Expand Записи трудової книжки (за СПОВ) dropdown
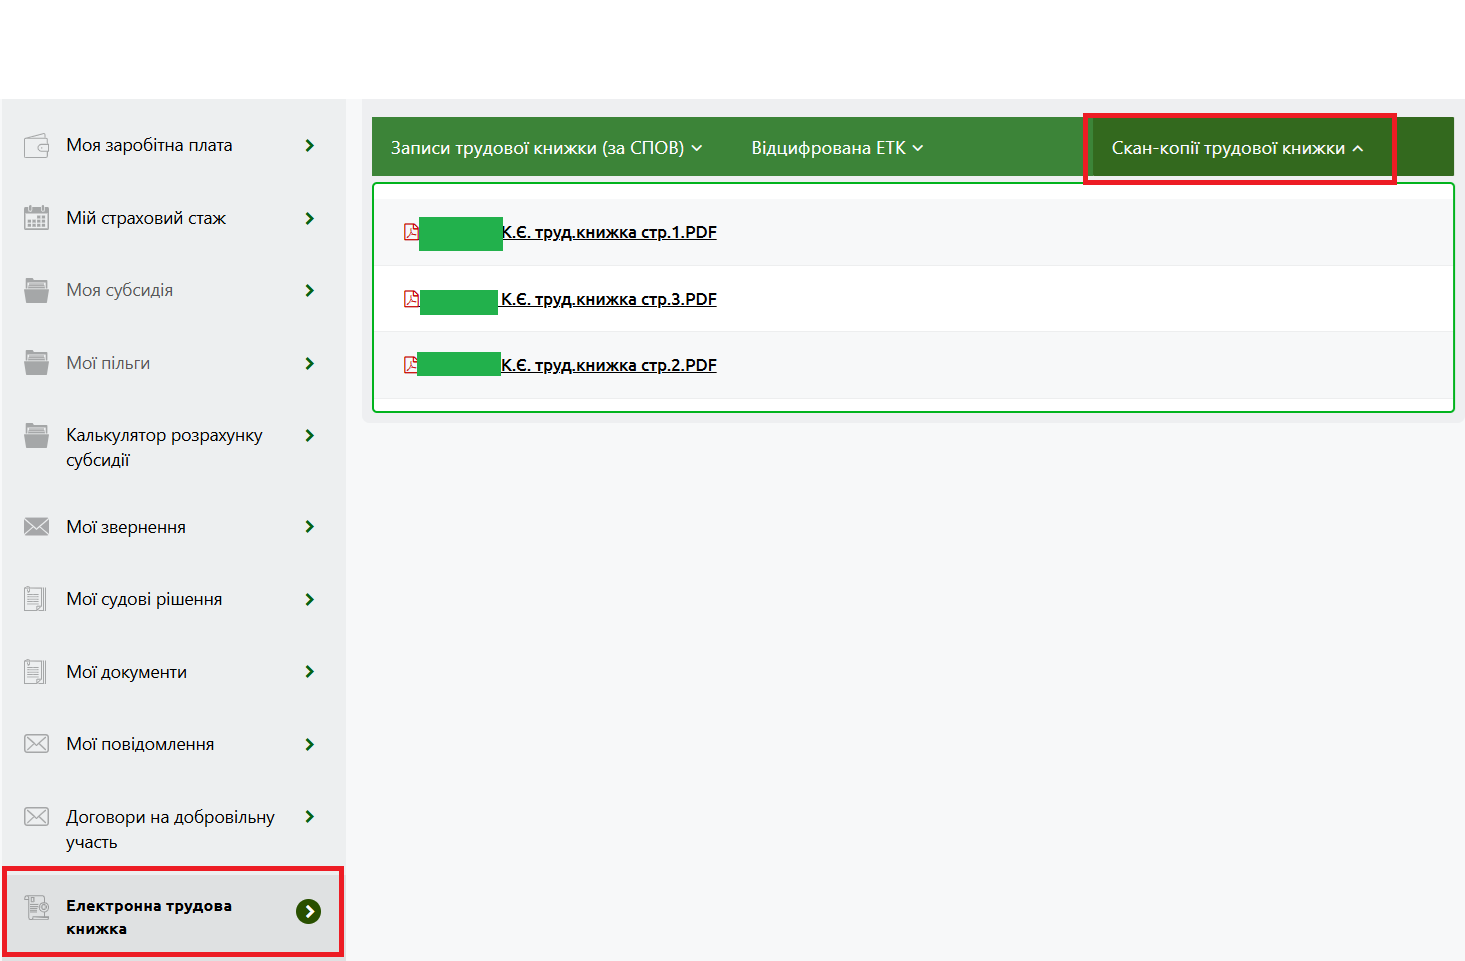Viewport: 1465px width, 961px height. [546, 148]
